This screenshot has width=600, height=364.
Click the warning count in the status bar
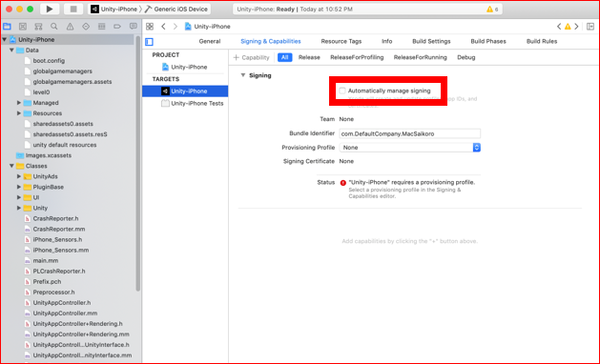(492, 9)
